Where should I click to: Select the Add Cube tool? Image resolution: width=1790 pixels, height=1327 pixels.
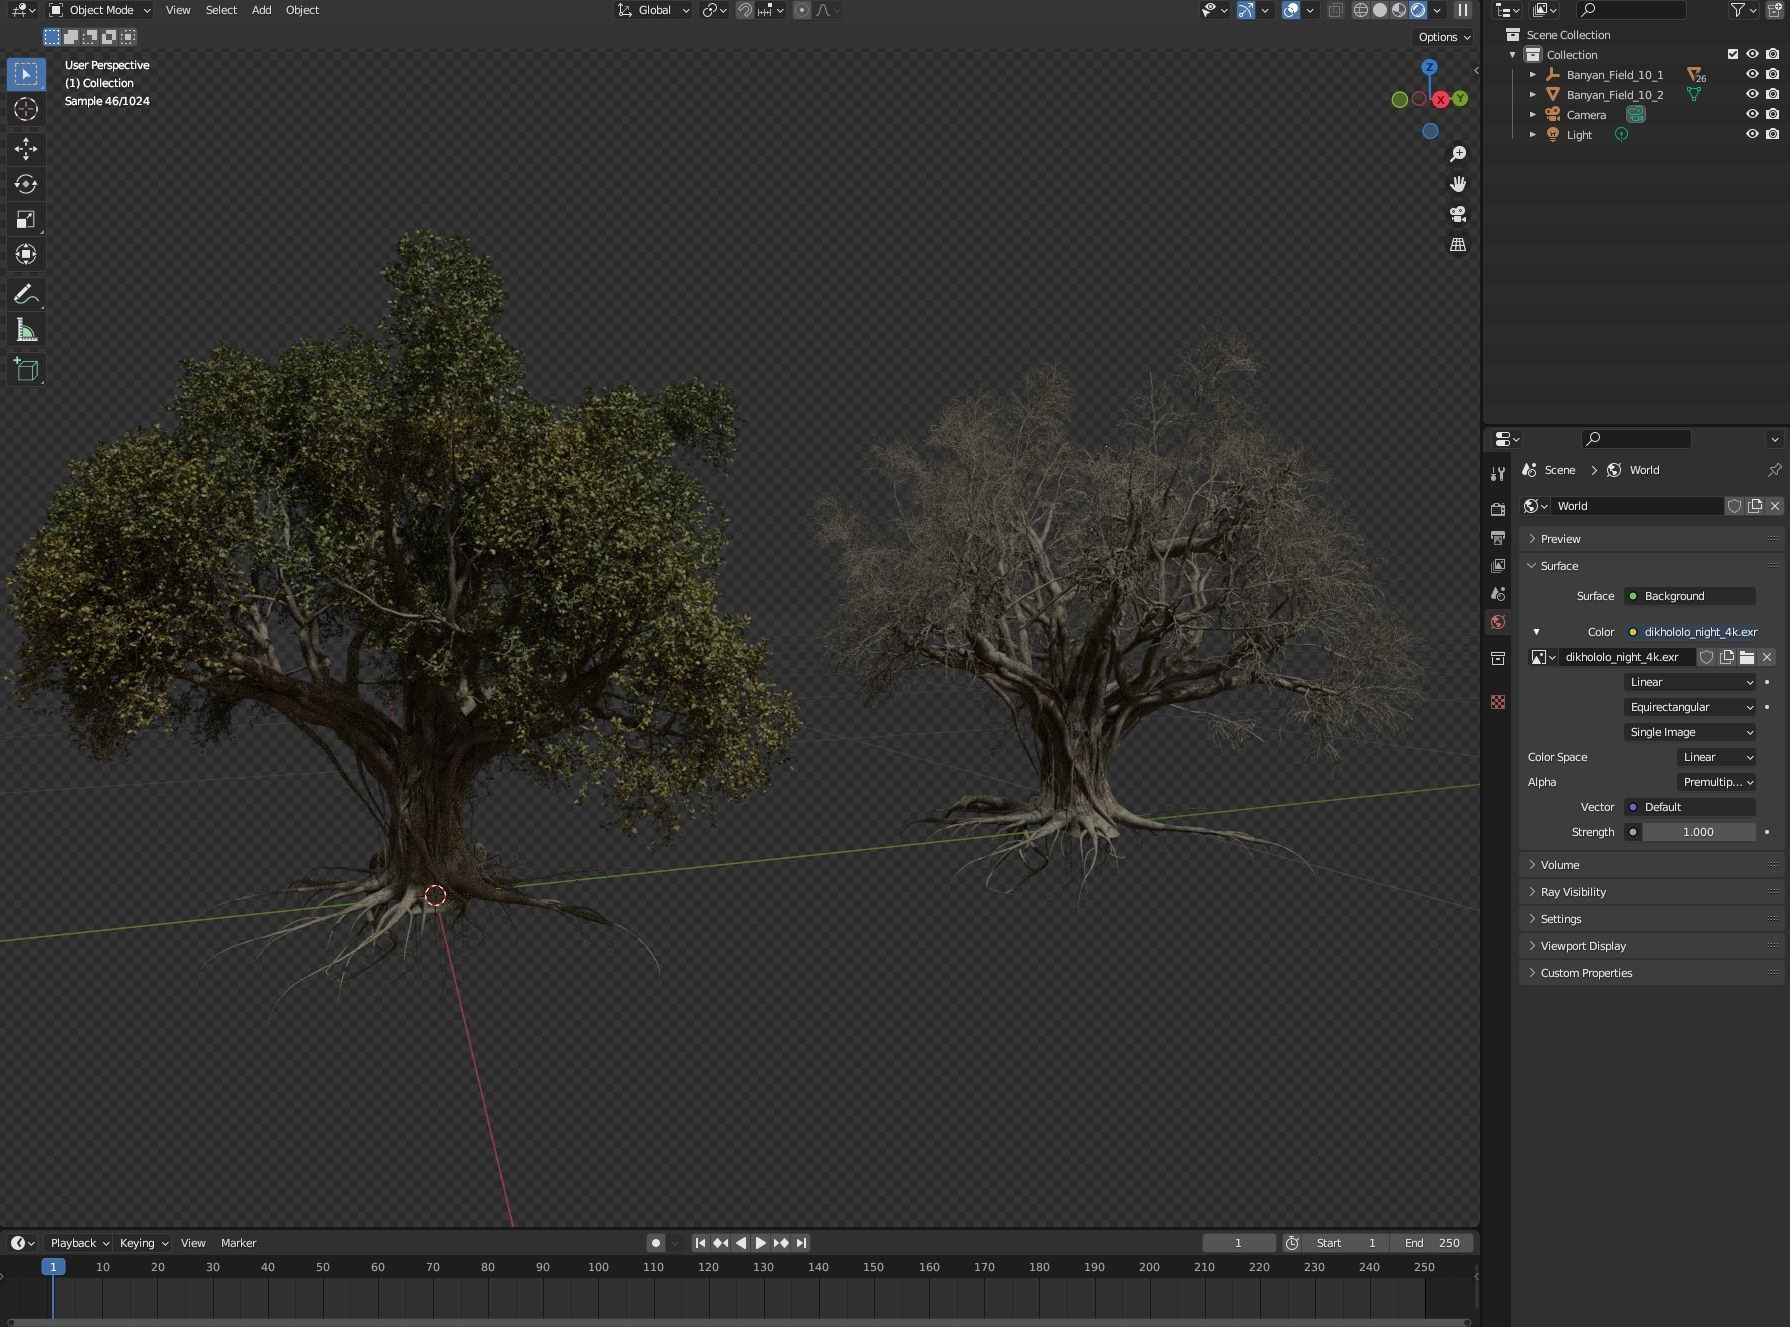pyautogui.click(x=26, y=370)
